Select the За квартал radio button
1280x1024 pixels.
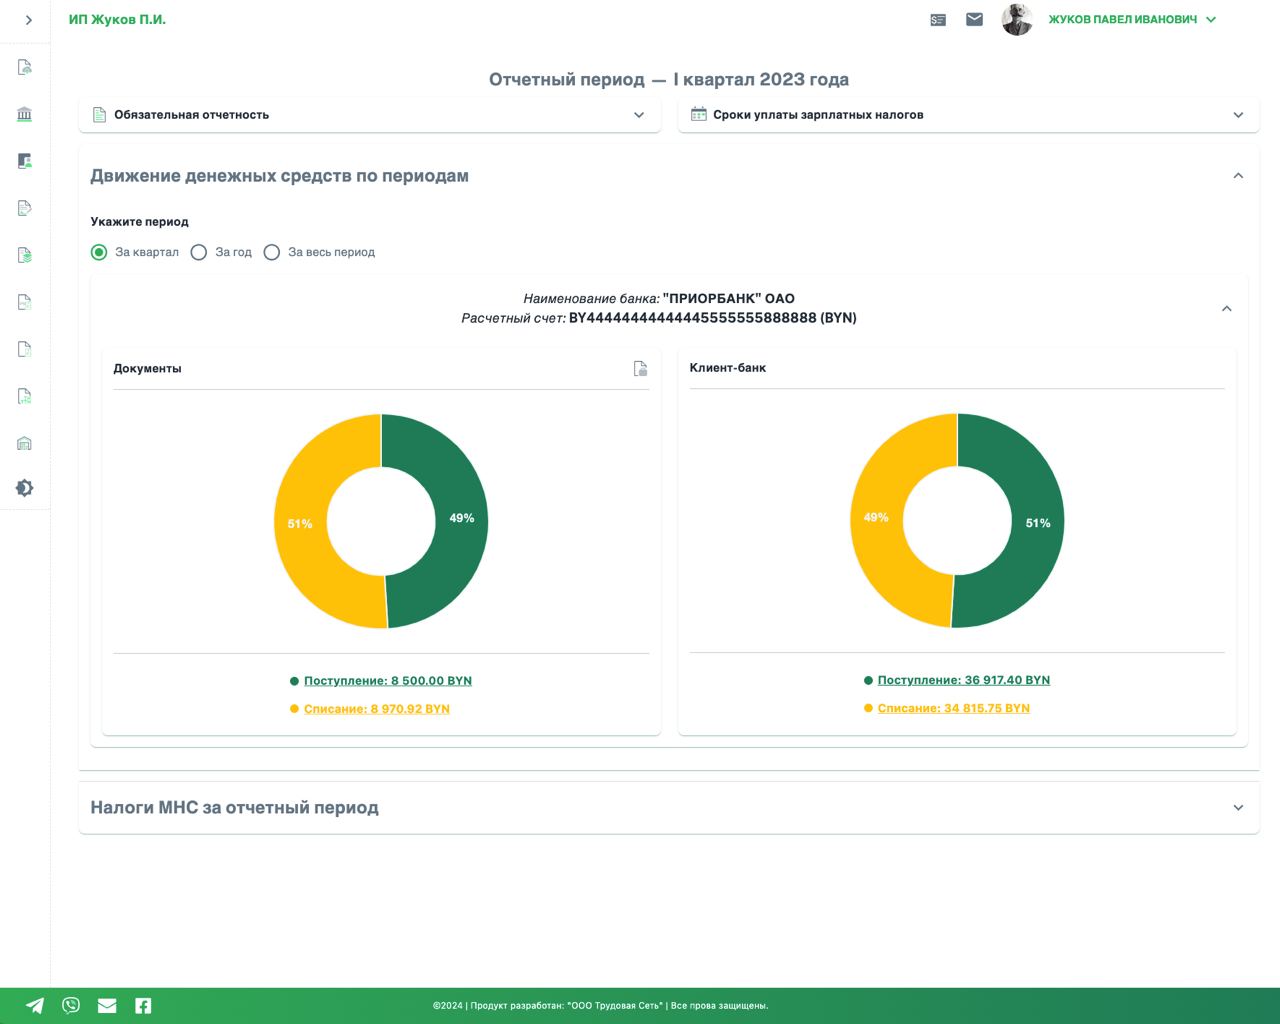click(x=99, y=252)
